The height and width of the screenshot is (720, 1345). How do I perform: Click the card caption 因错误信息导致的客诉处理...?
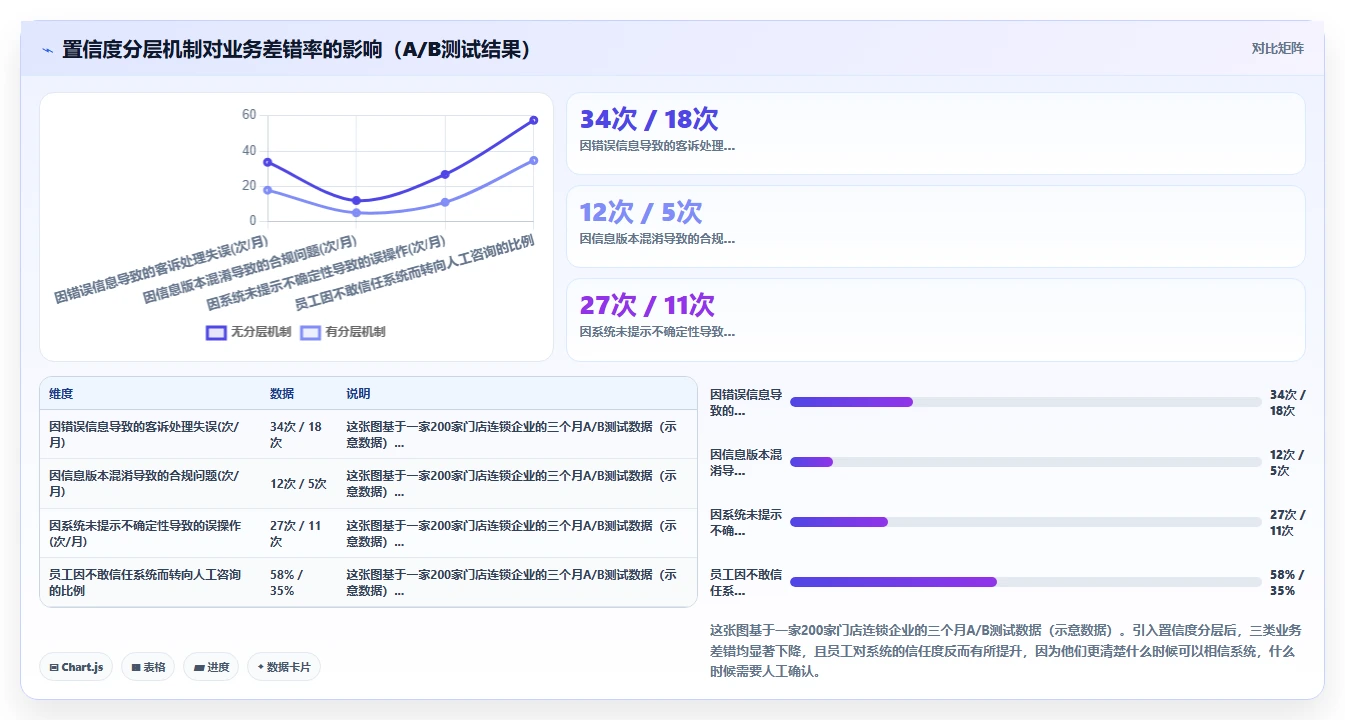[x=657, y=146]
